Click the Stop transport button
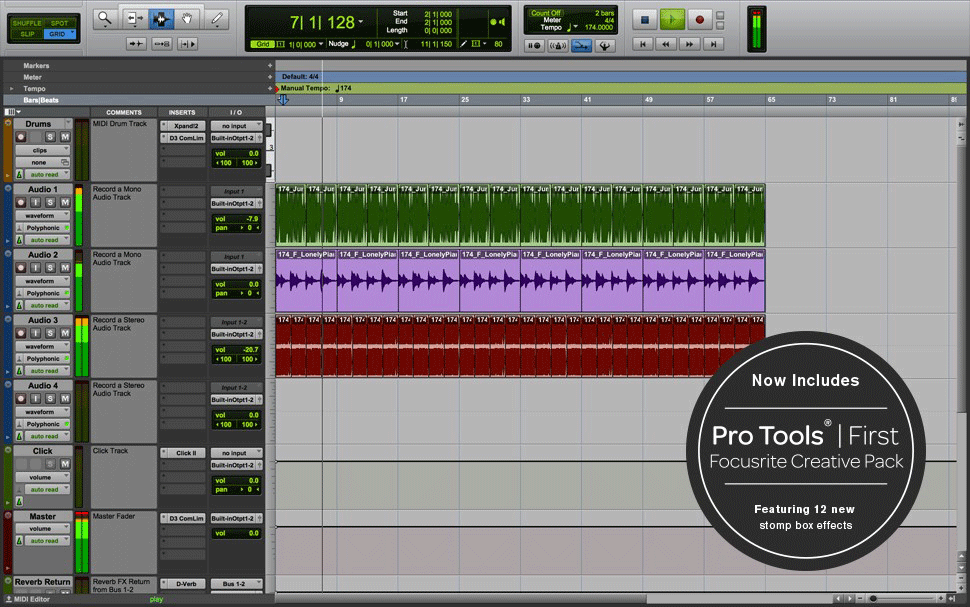 click(644, 19)
